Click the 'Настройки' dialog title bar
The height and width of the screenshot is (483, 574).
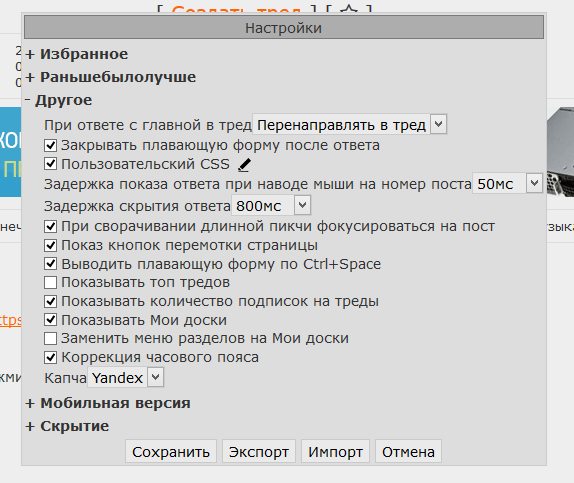coord(284,27)
